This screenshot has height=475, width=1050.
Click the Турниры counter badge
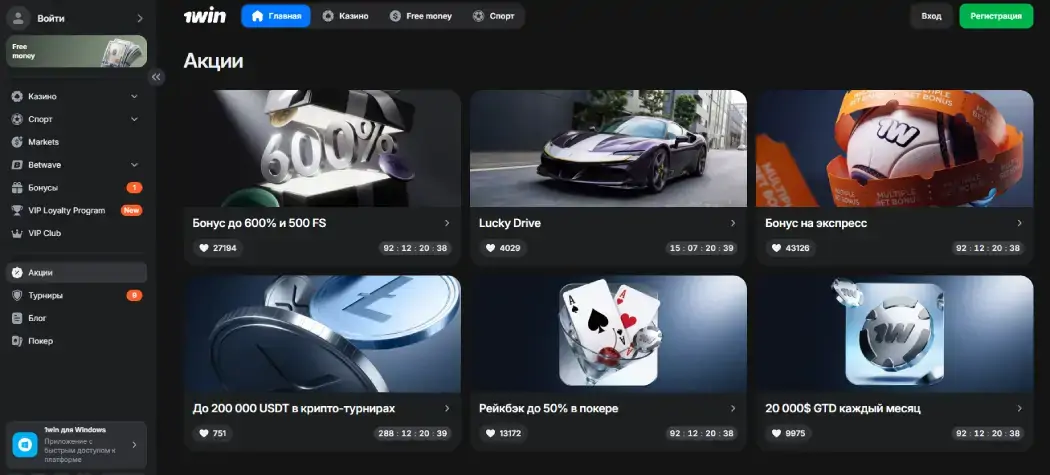134,295
